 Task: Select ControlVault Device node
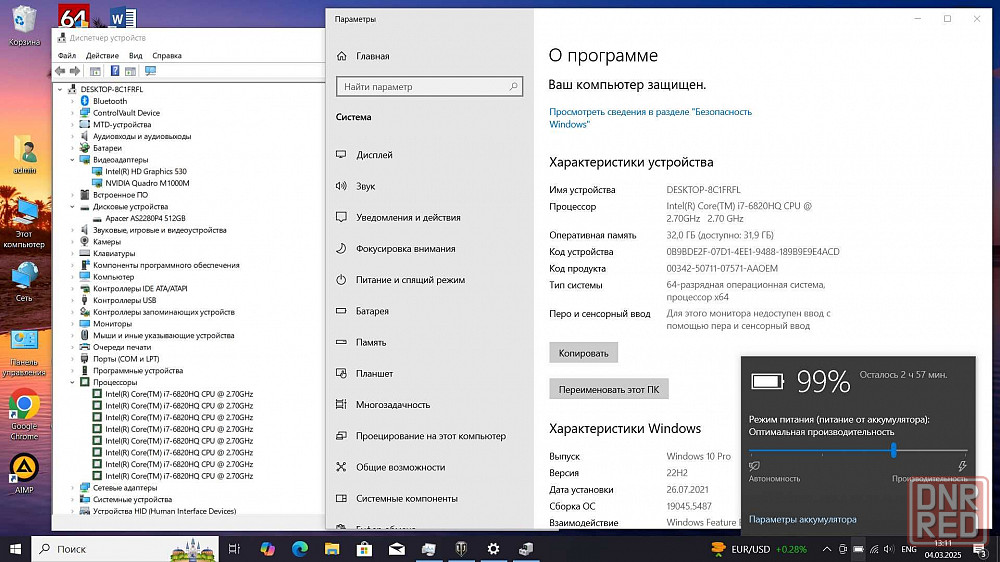tap(126, 113)
